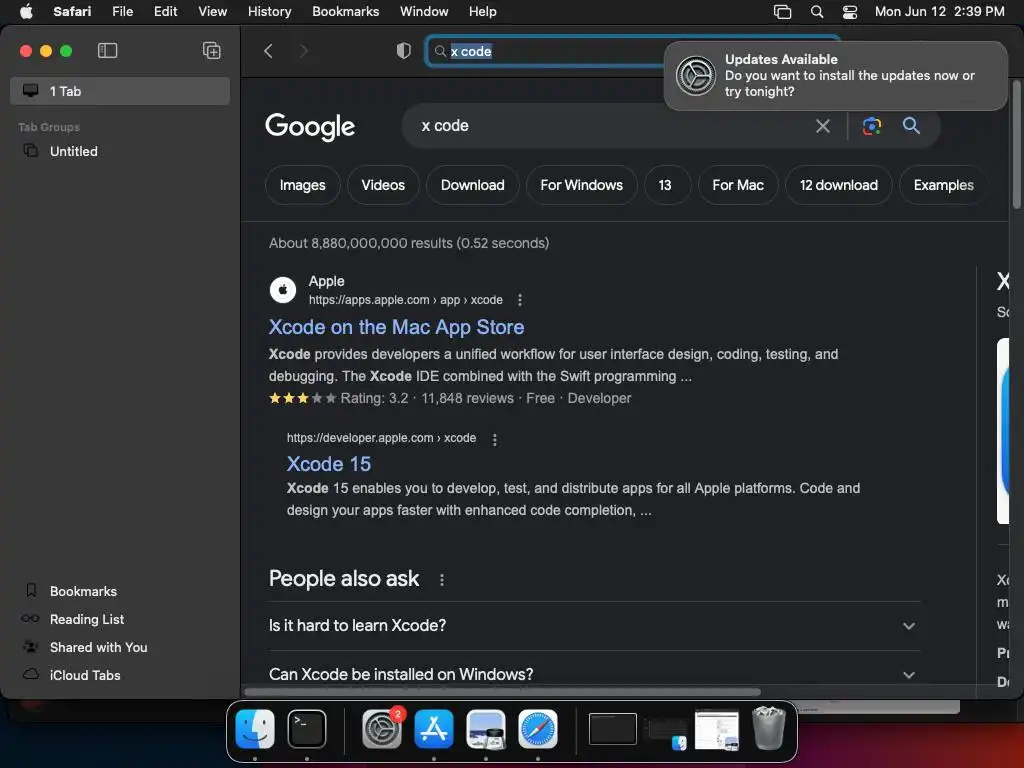Open new tab group icon
The width and height of the screenshot is (1024, 768).
click(212, 50)
